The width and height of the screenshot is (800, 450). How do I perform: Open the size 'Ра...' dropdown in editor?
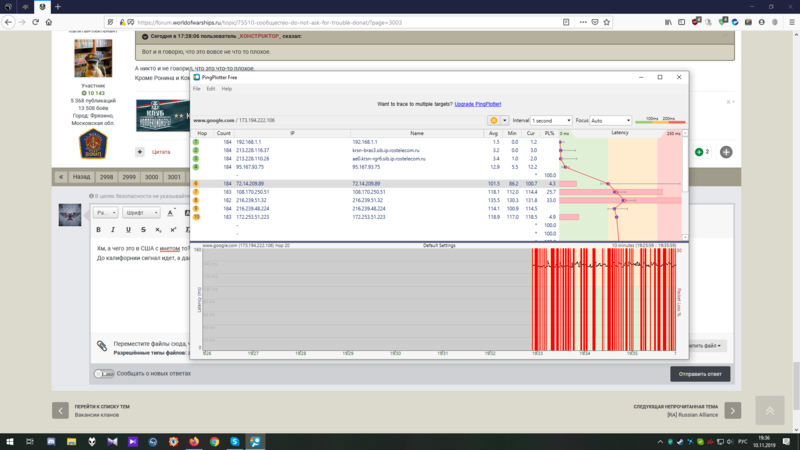point(106,213)
